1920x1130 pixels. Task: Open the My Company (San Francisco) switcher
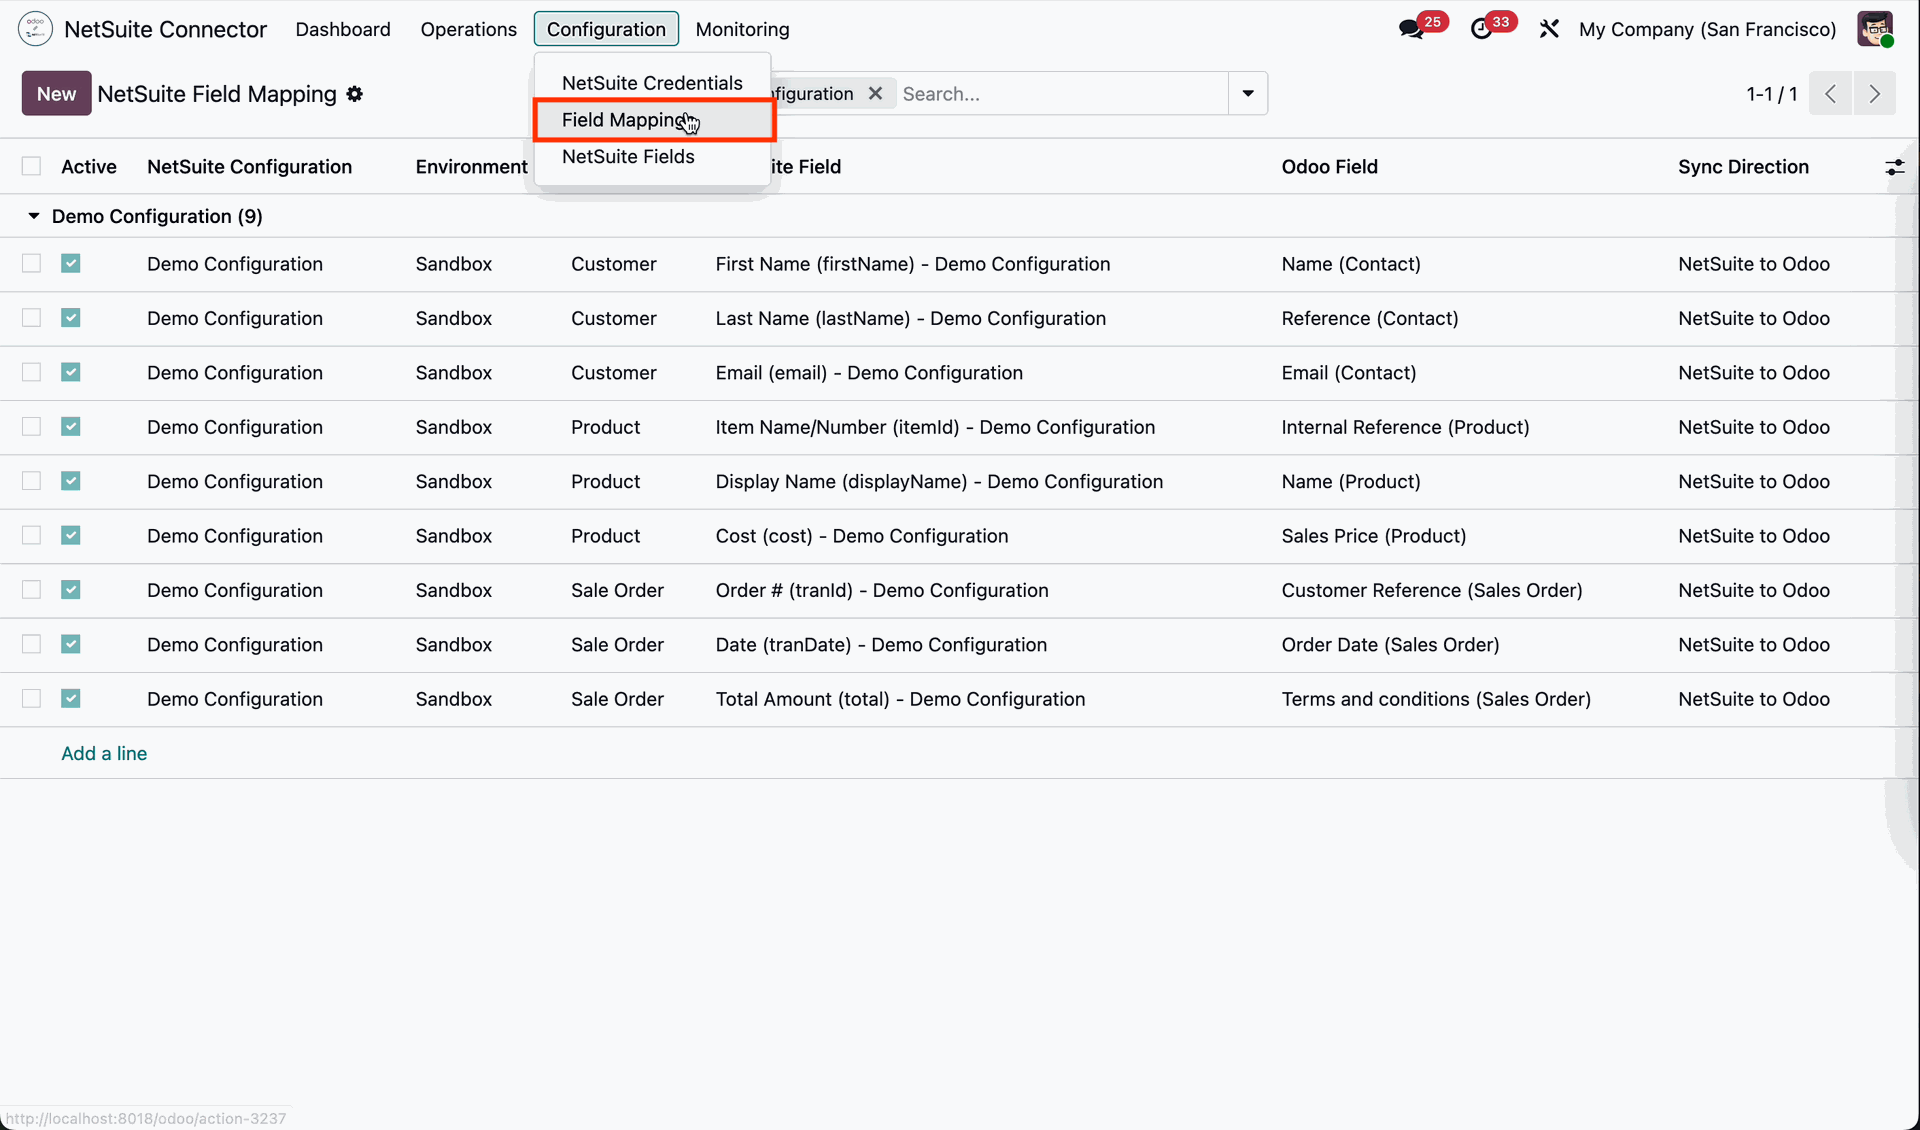(1707, 29)
